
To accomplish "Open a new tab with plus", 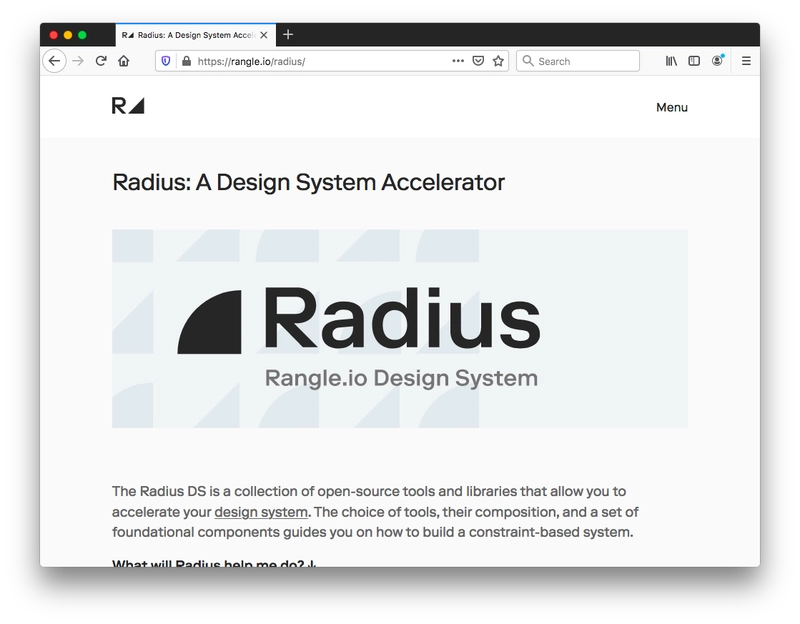I will coord(288,34).
